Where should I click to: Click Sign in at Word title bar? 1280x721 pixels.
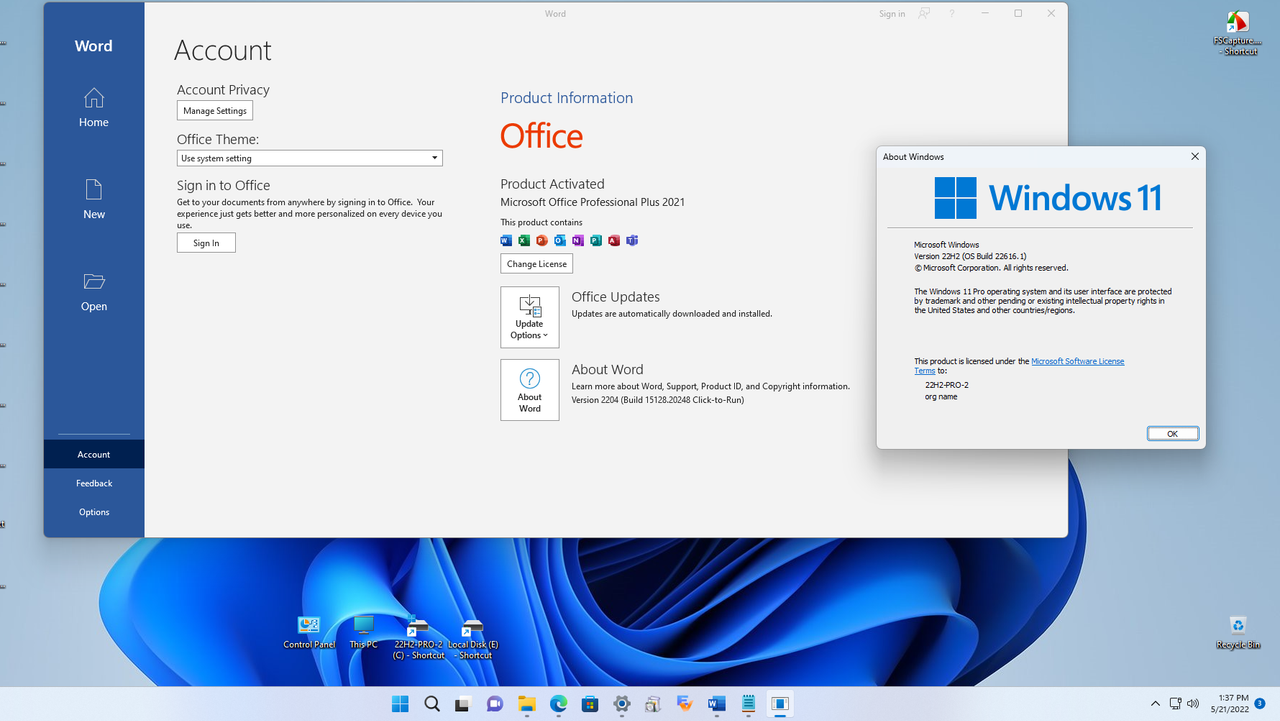[x=892, y=14]
